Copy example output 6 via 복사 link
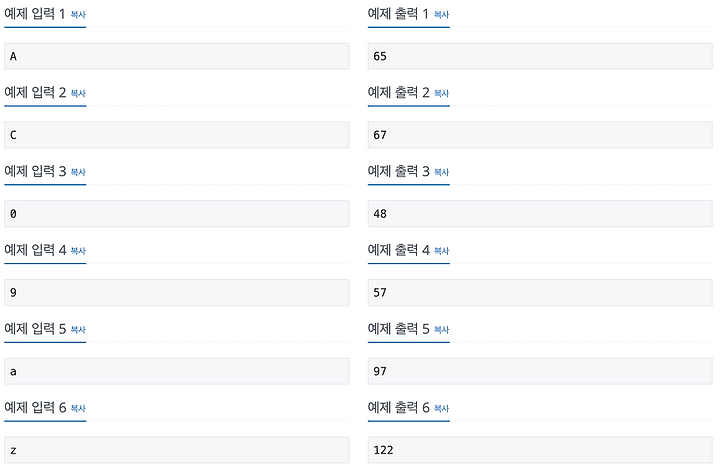 click(x=441, y=409)
